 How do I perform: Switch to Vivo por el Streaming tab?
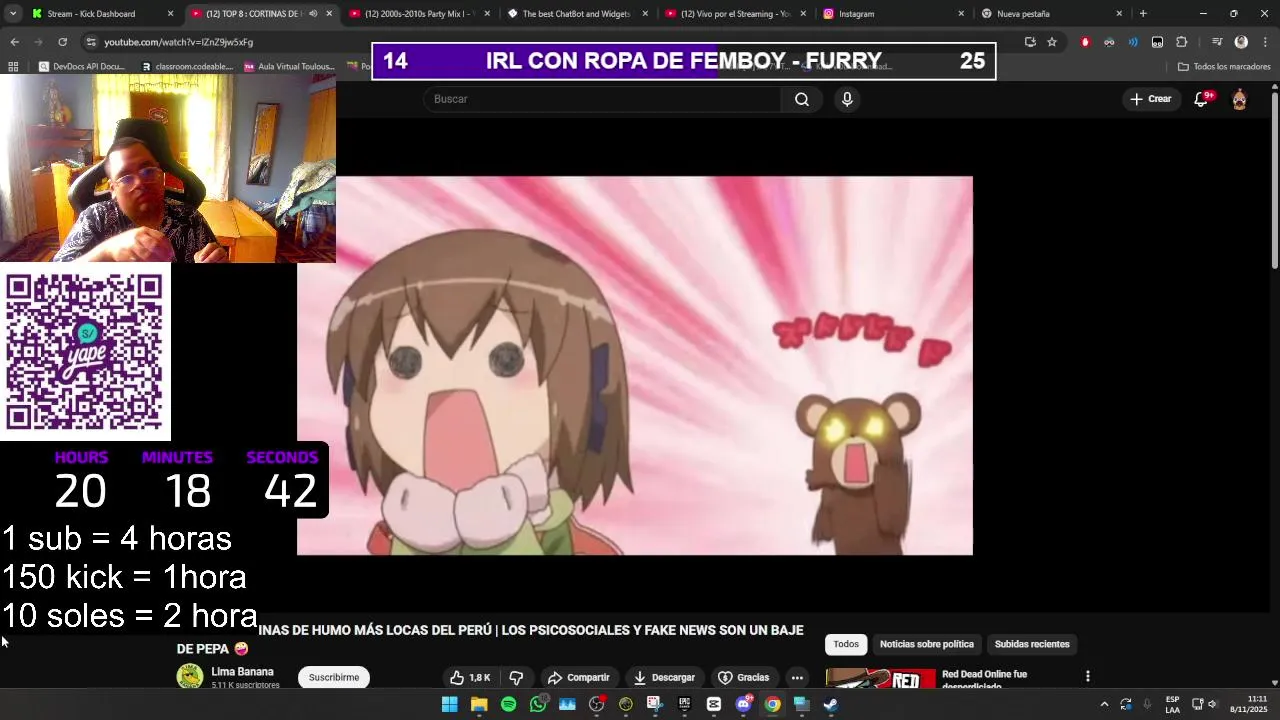coord(736,14)
